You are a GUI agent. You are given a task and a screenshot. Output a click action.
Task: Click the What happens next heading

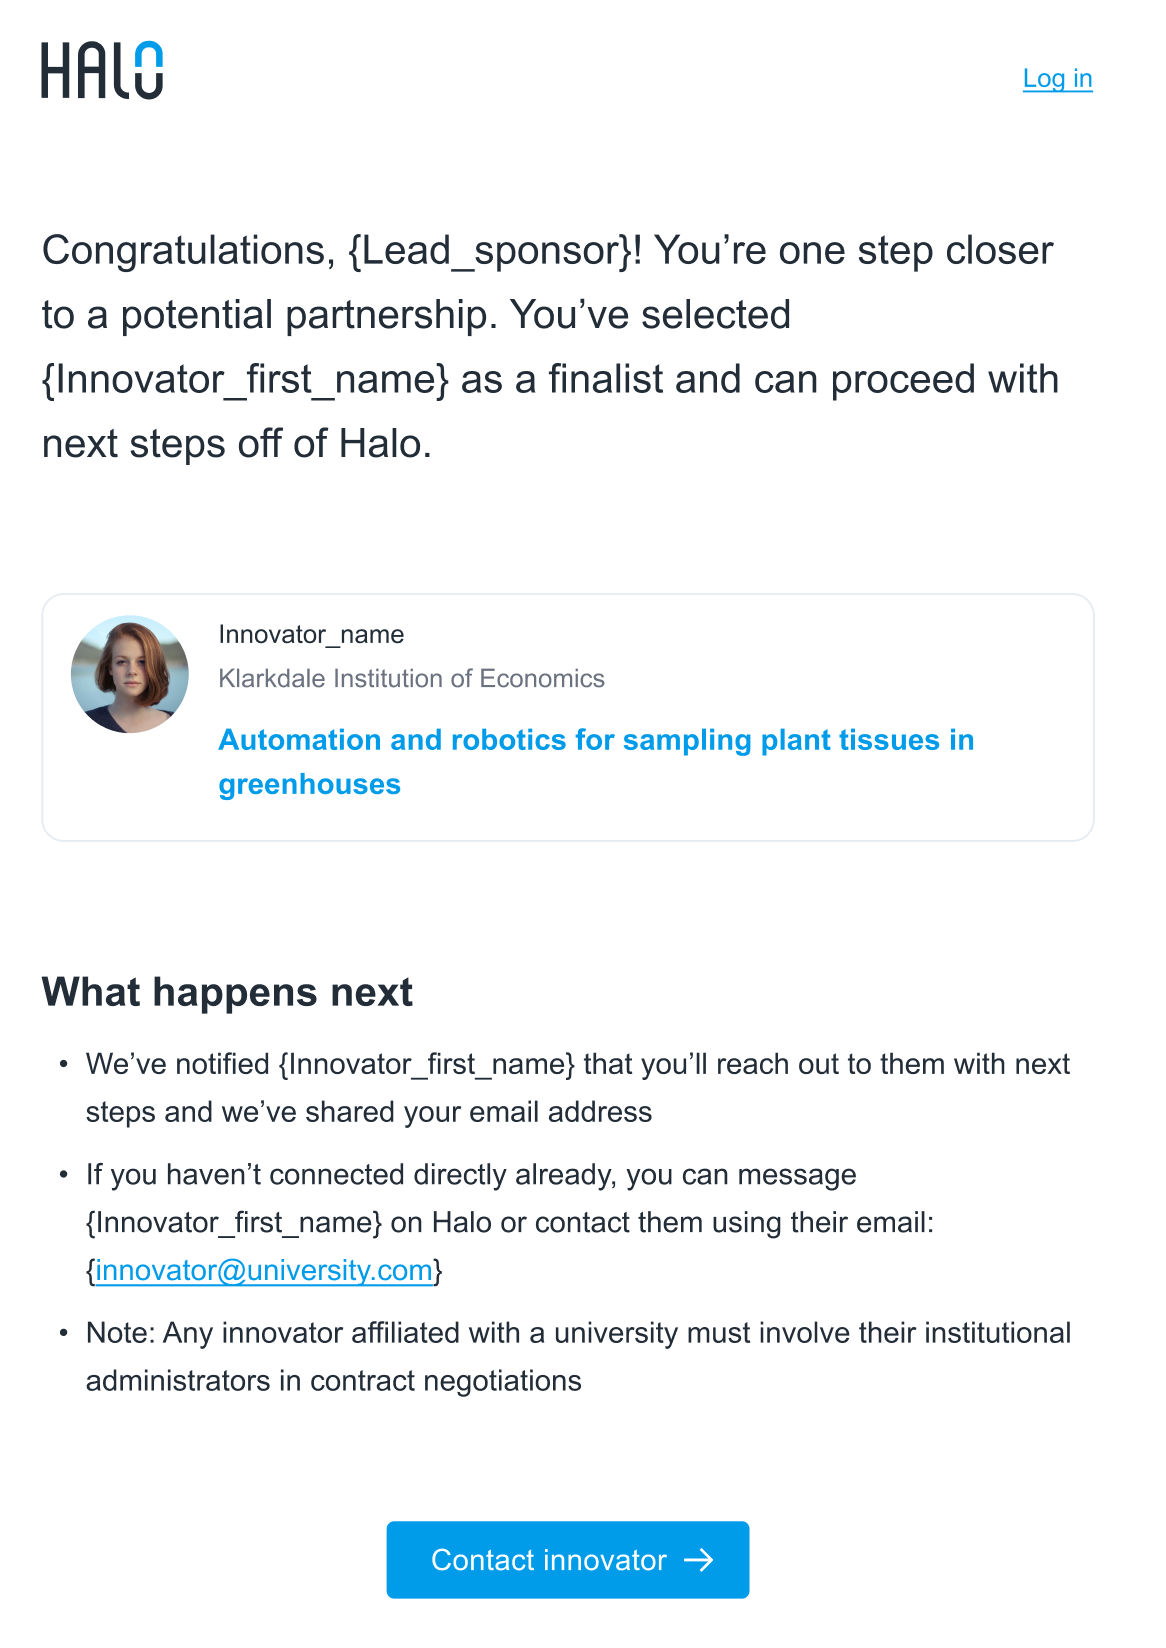click(x=227, y=993)
